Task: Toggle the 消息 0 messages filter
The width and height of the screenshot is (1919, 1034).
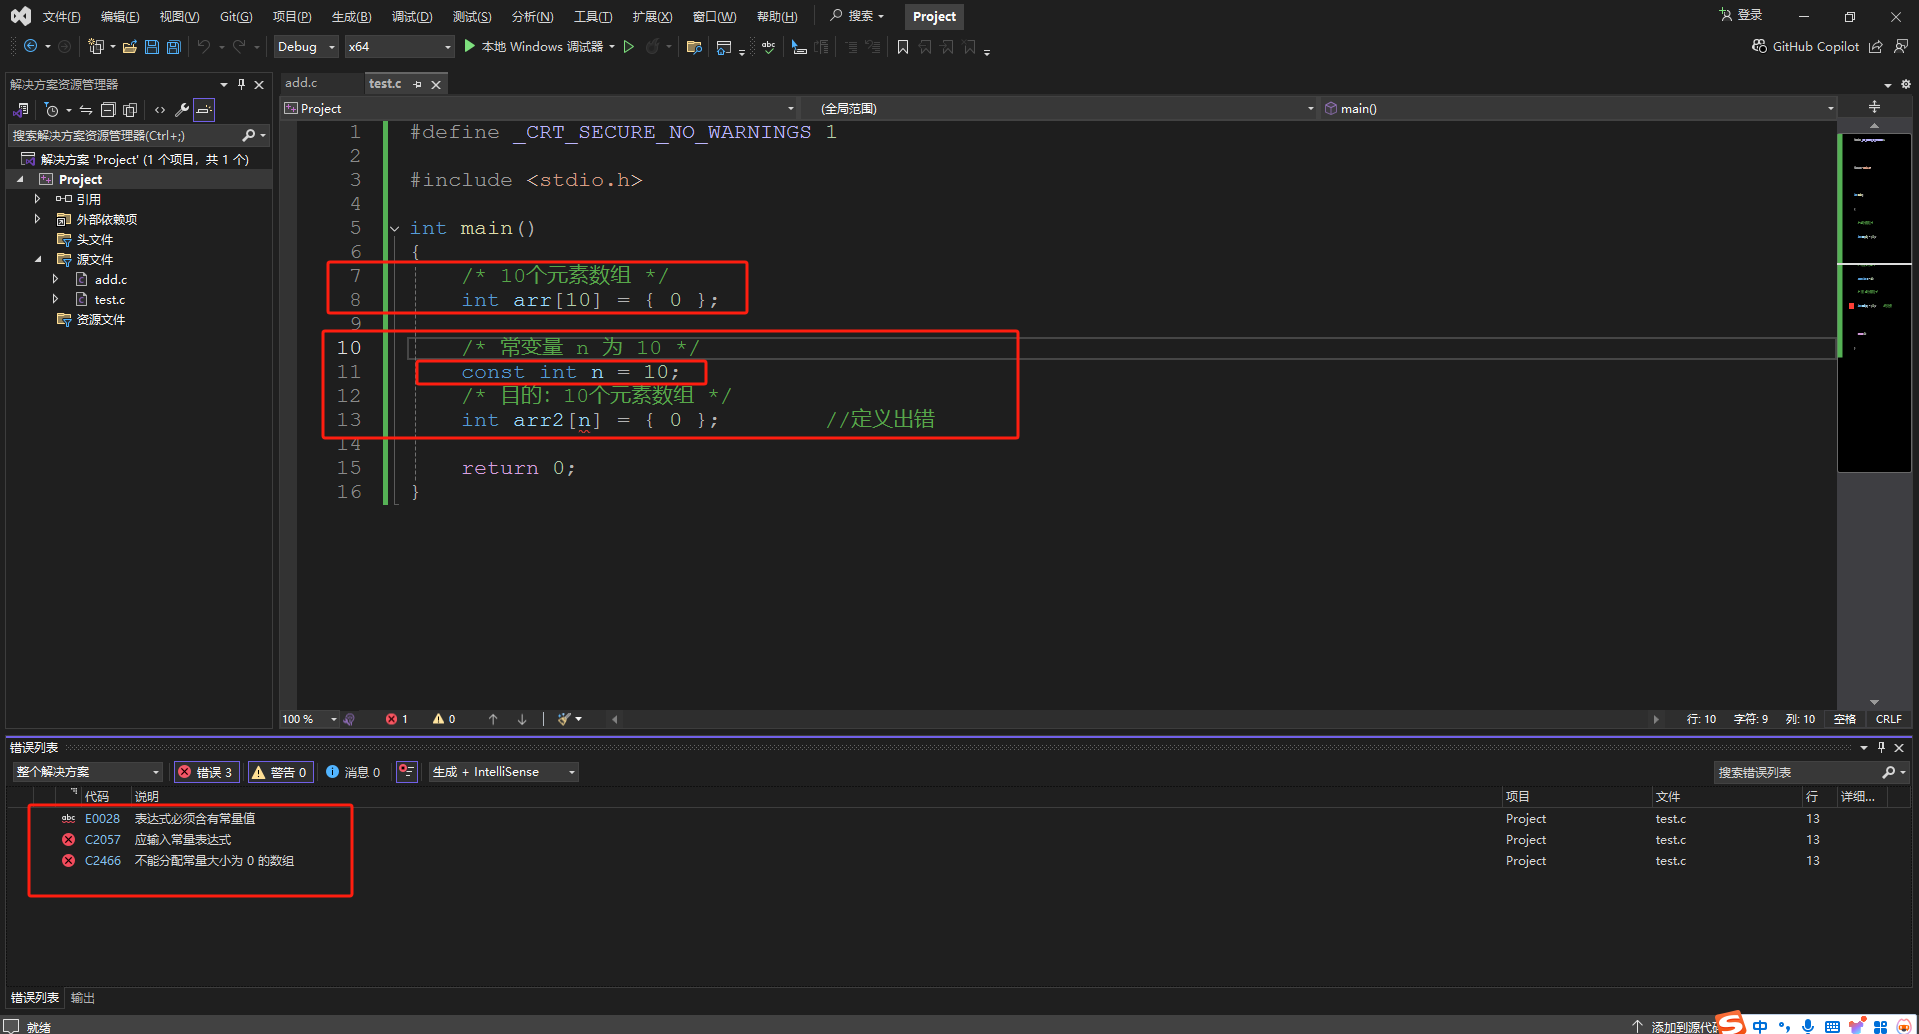Action: tap(353, 772)
